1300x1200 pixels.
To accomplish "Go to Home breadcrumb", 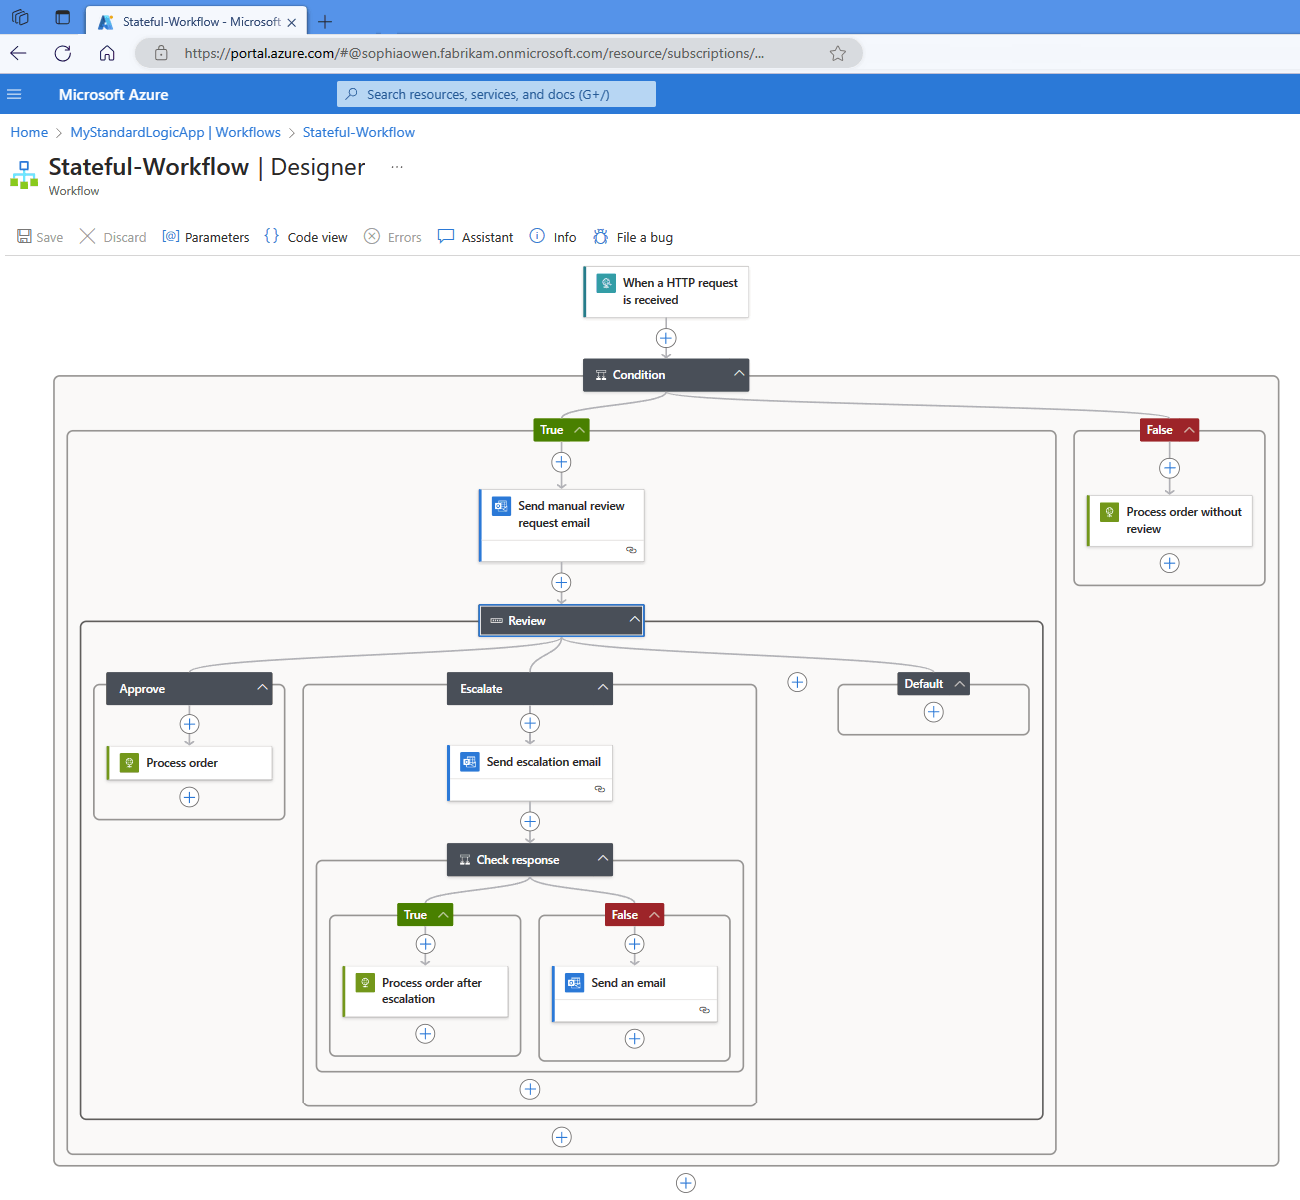I will click(x=29, y=132).
